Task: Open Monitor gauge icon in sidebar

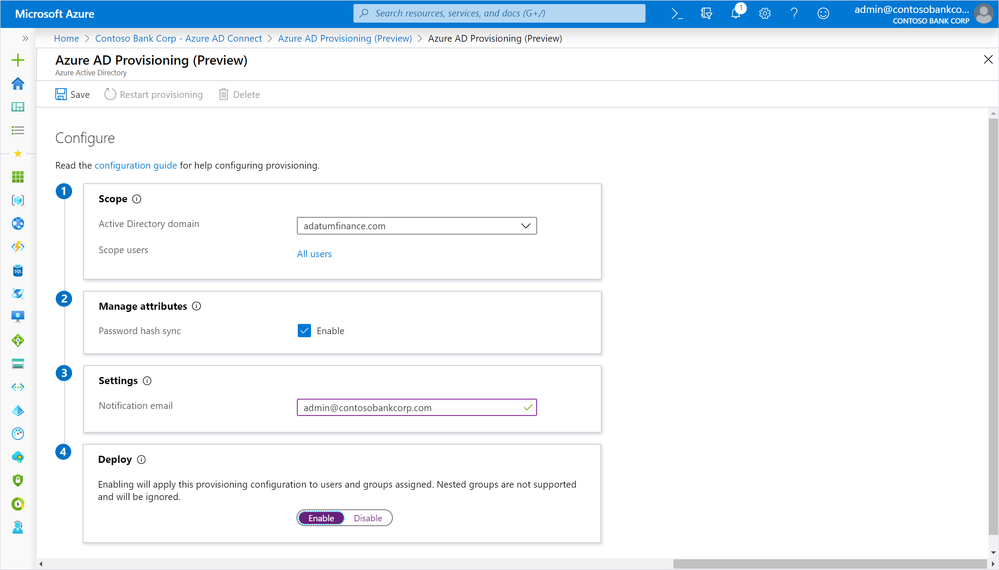Action: pyautogui.click(x=18, y=434)
